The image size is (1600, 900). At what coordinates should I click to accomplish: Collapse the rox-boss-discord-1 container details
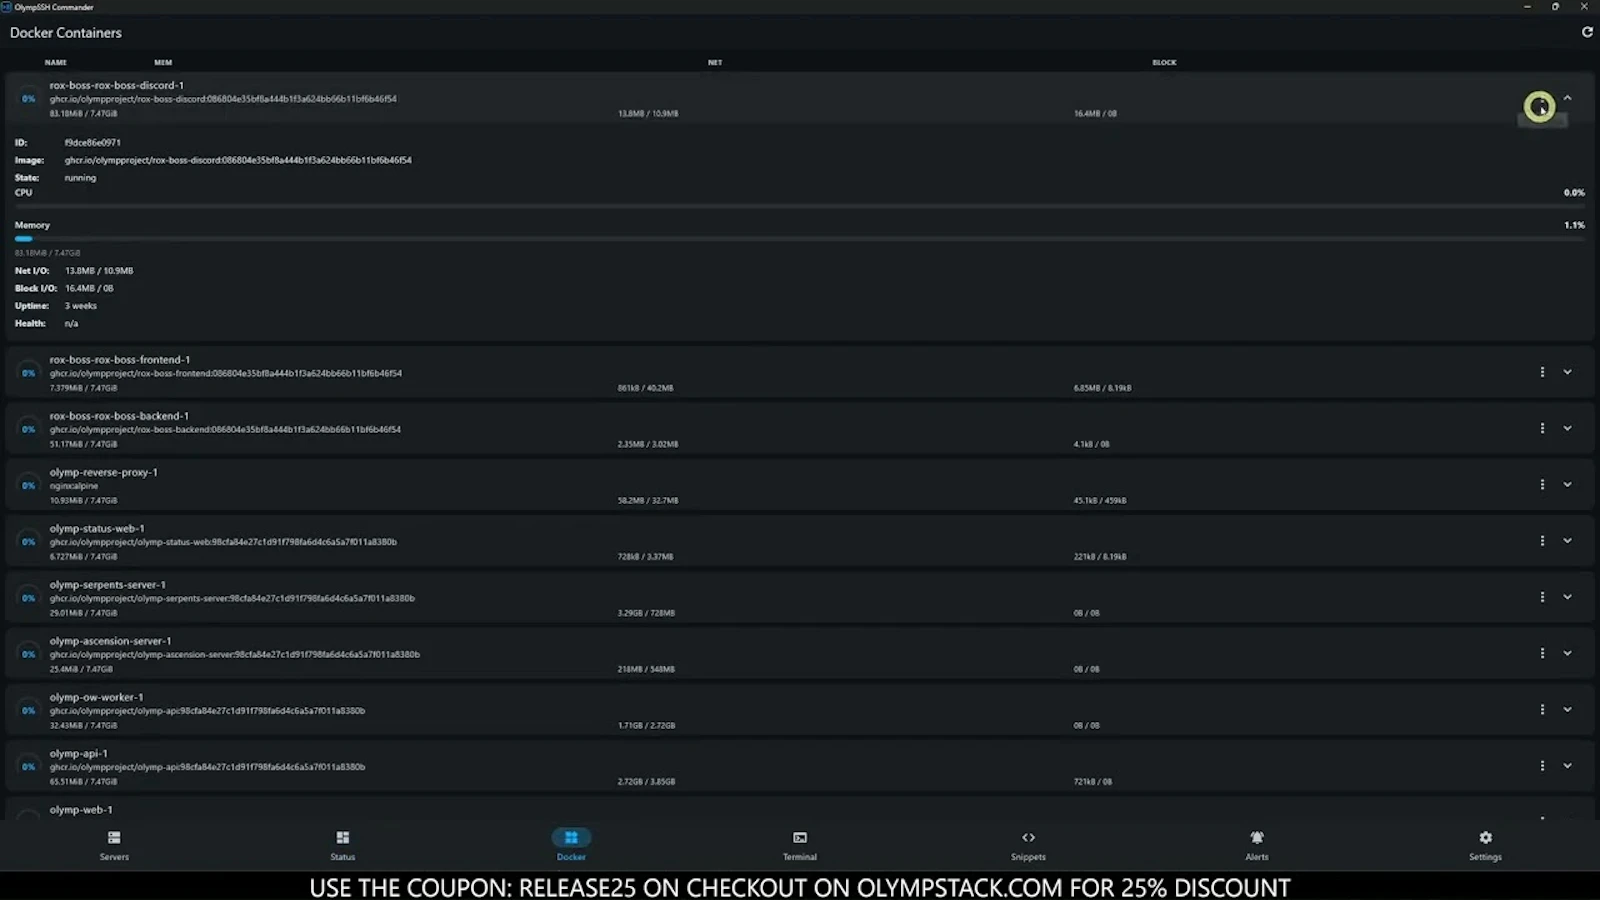click(x=1567, y=98)
